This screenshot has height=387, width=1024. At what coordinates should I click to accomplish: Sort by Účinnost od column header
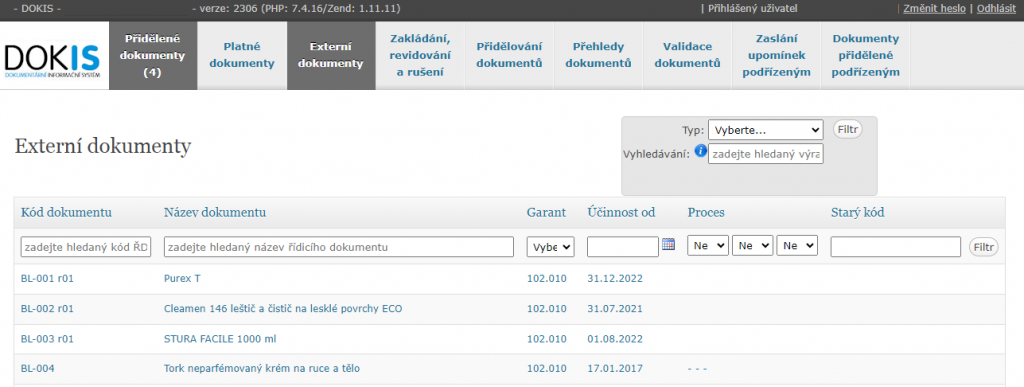click(620, 212)
